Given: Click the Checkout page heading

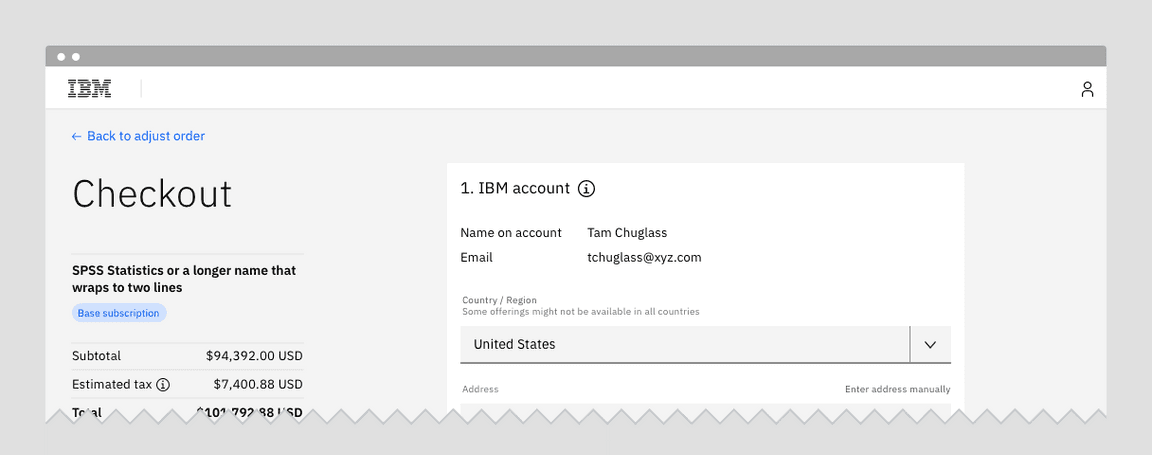Looking at the screenshot, I should point(152,194).
